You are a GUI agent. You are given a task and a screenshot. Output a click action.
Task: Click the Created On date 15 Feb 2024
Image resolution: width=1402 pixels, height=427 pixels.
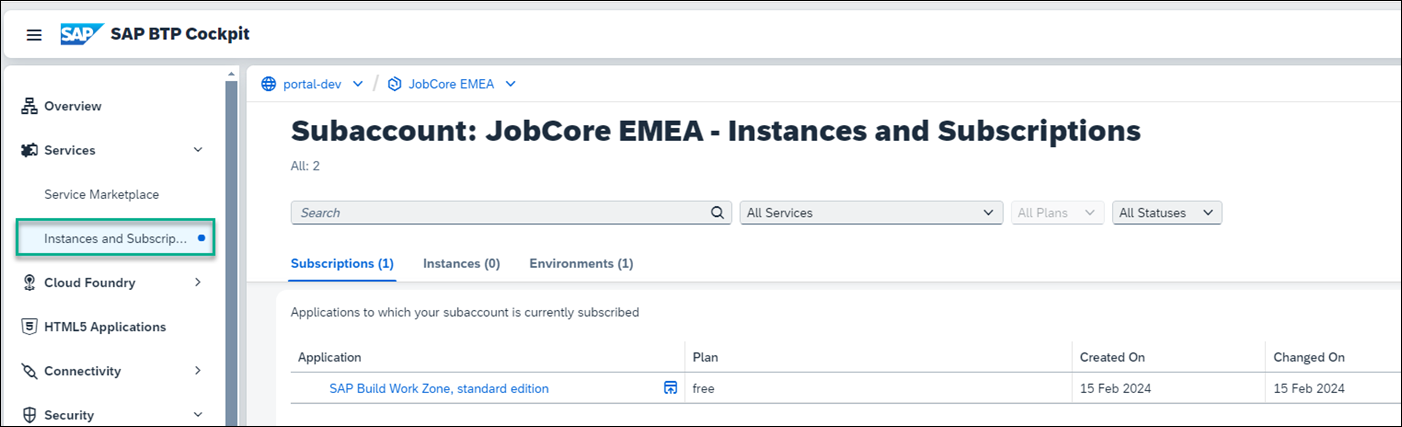pyautogui.click(x=1116, y=388)
